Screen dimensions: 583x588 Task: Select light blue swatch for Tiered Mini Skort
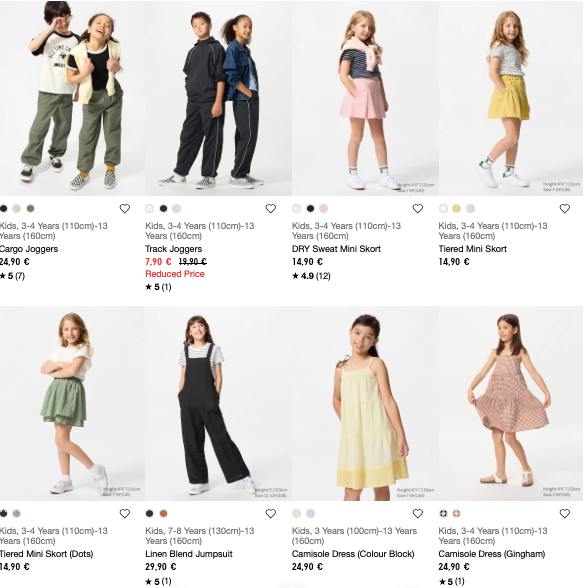click(x=471, y=208)
